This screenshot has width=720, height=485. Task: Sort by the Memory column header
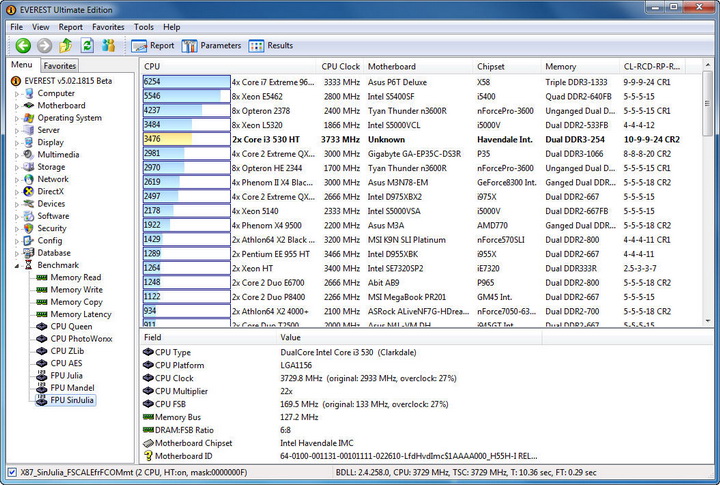point(580,67)
